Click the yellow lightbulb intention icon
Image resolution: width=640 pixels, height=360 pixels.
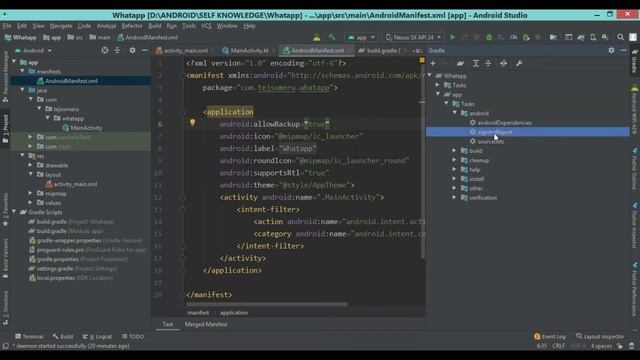click(x=192, y=122)
